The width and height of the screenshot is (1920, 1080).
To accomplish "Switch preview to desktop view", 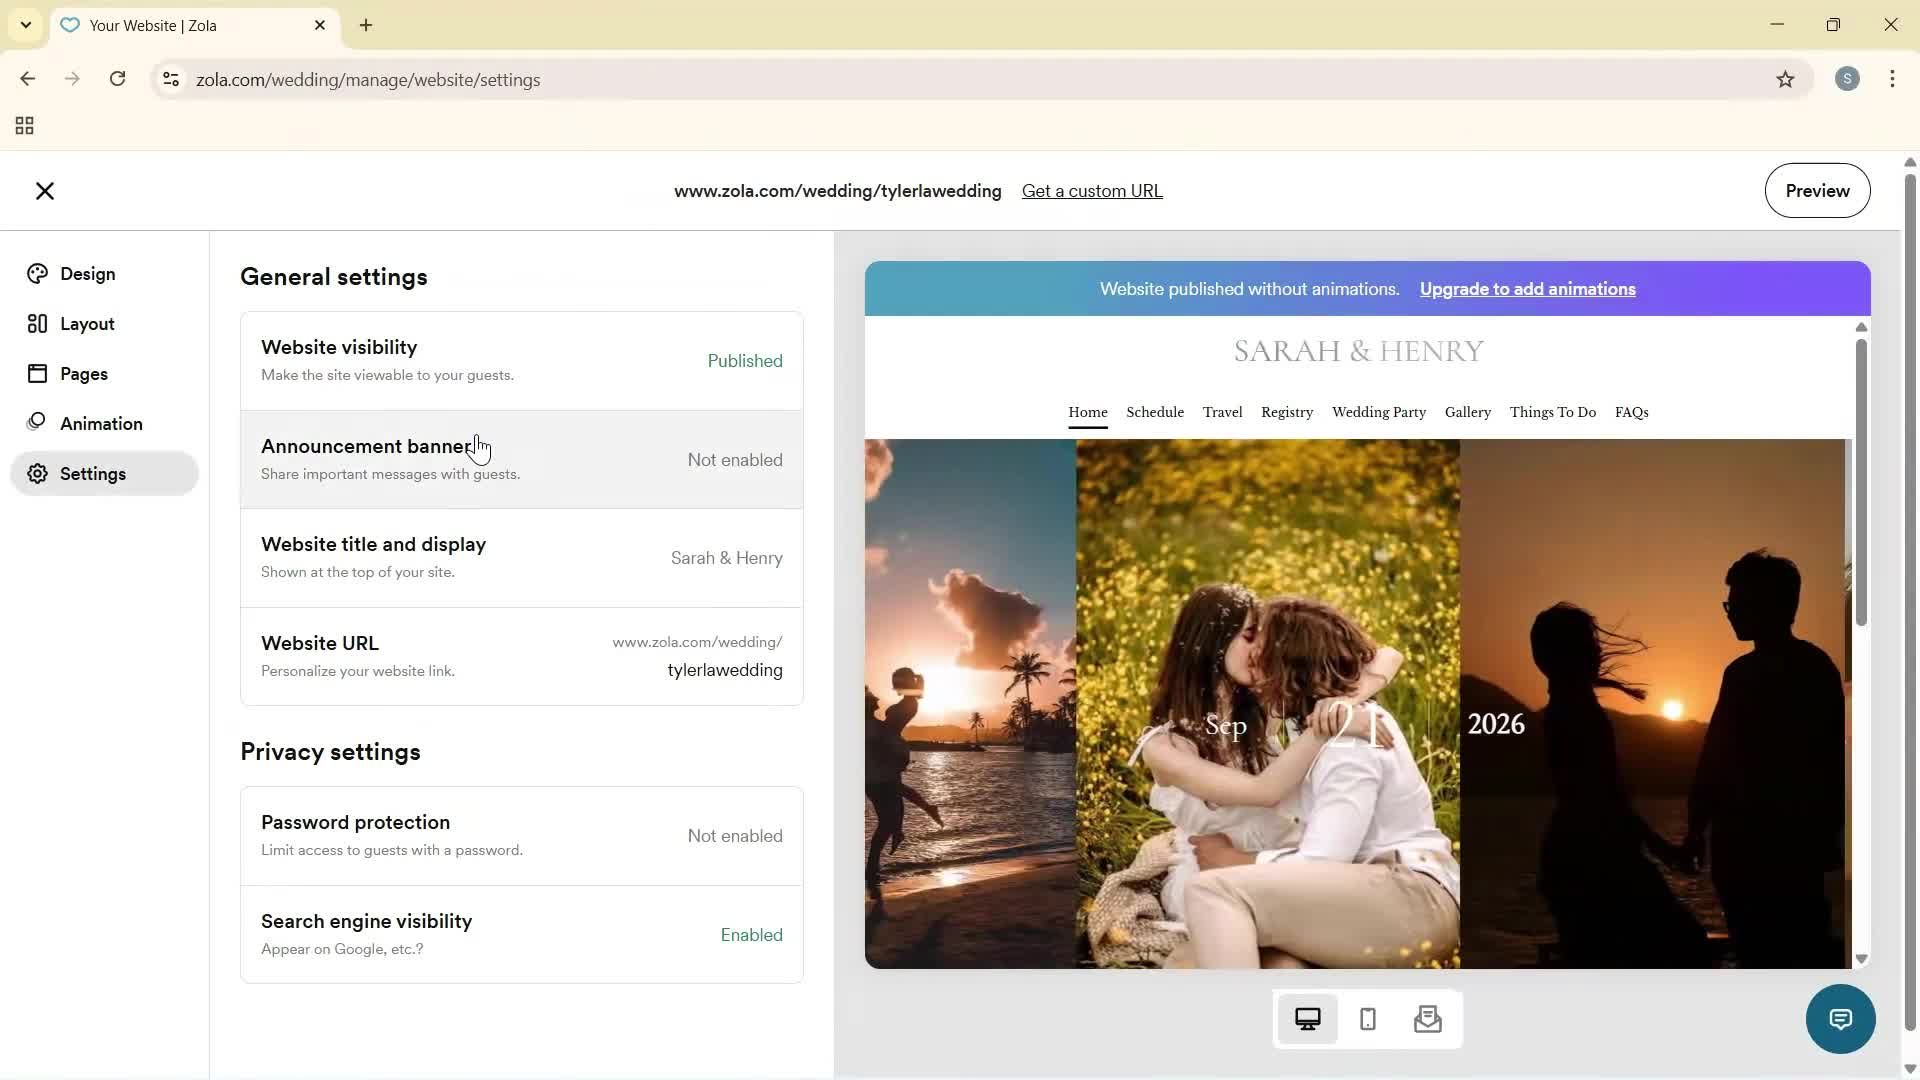I will [1307, 1018].
